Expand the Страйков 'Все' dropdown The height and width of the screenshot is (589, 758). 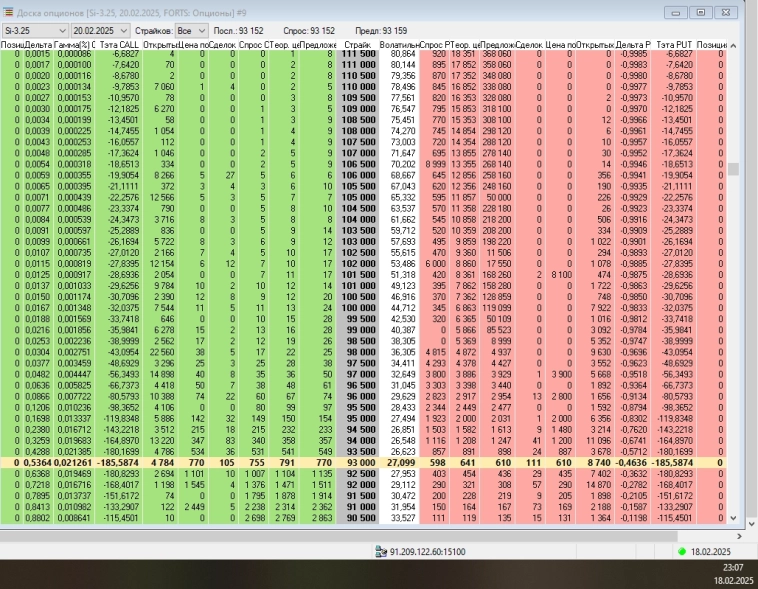click(x=201, y=31)
